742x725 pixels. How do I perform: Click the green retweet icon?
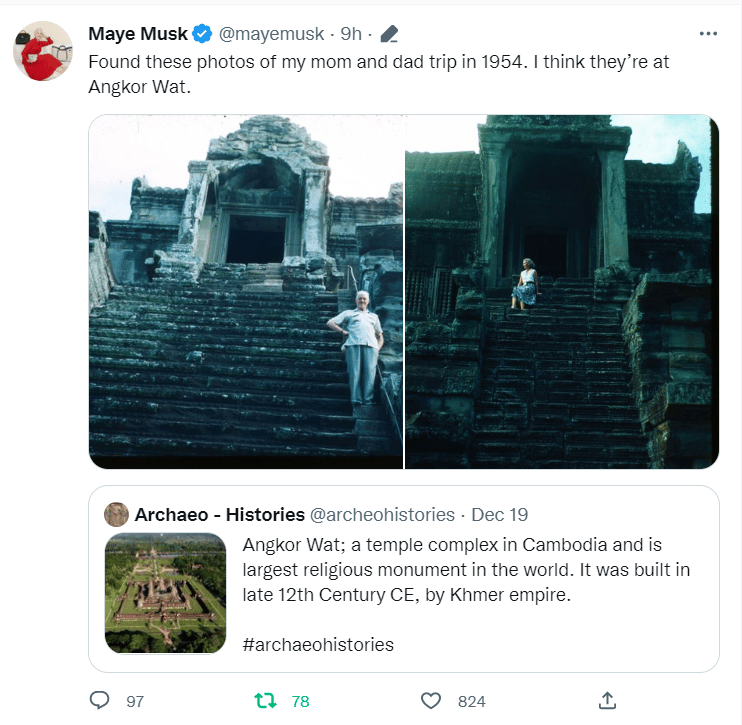[x=266, y=701]
